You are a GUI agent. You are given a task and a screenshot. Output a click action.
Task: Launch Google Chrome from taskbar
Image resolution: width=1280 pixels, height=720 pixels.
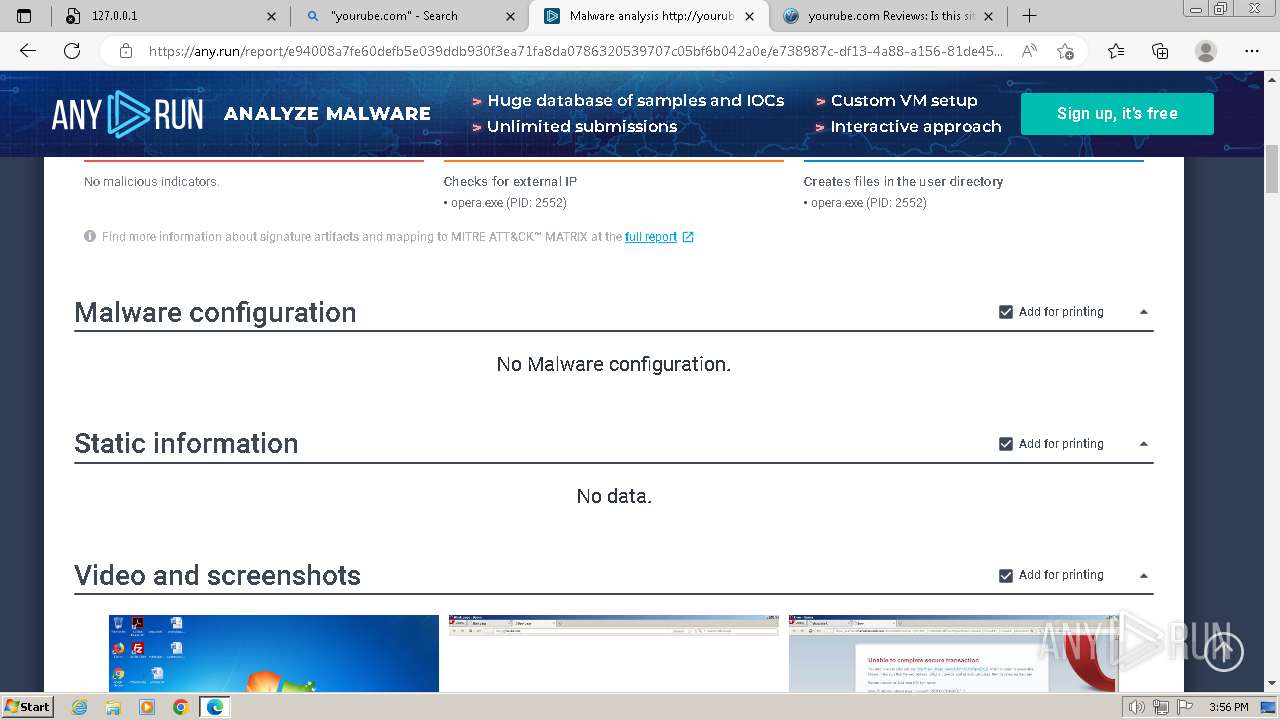point(181,707)
